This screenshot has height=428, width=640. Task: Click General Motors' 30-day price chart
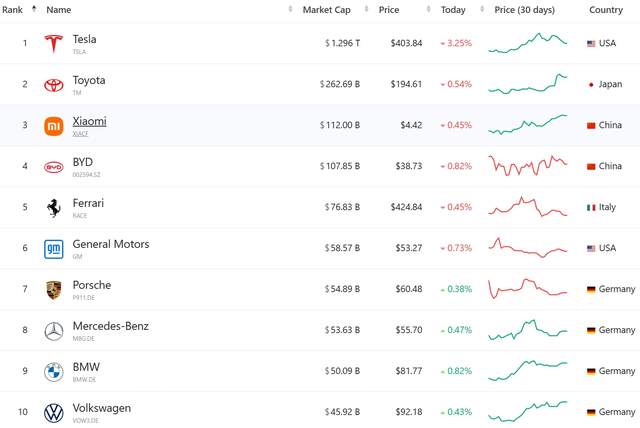tap(528, 248)
